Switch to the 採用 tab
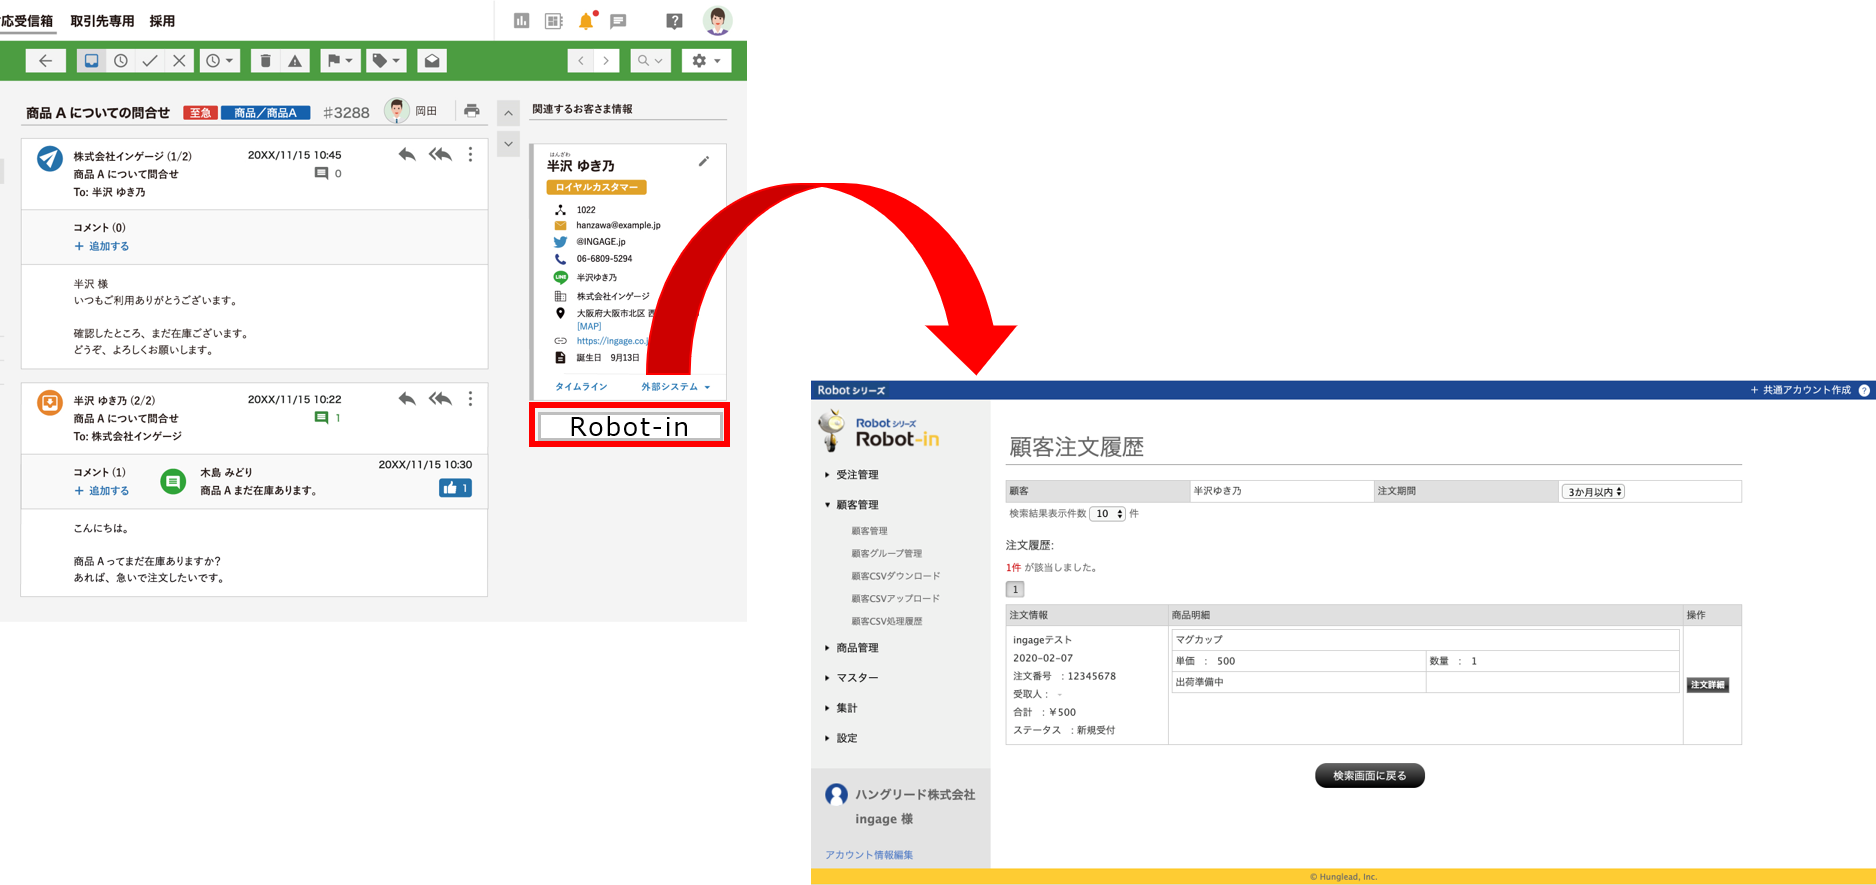The width and height of the screenshot is (1876, 885). coord(162,21)
